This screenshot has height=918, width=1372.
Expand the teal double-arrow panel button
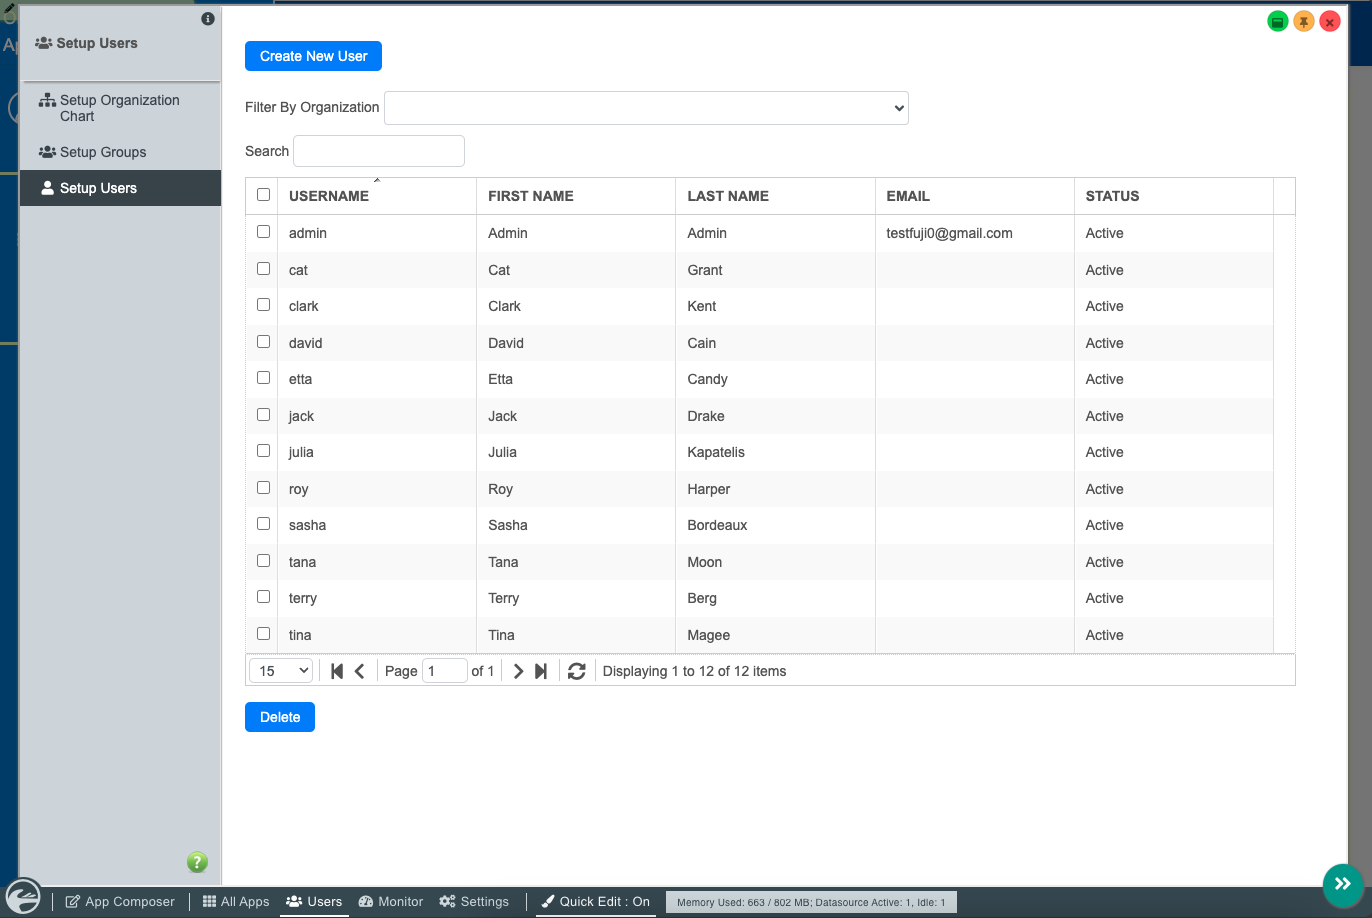(x=1342, y=883)
